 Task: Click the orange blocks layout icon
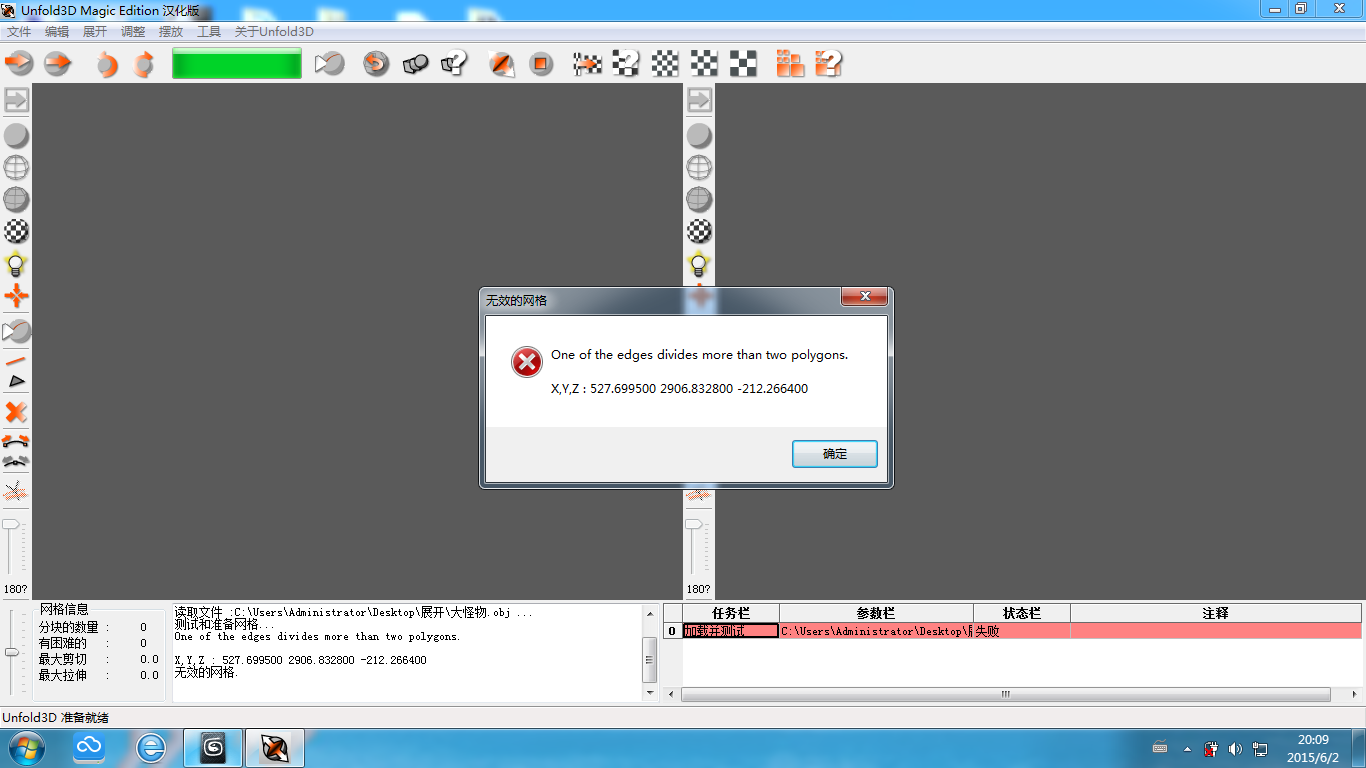790,64
